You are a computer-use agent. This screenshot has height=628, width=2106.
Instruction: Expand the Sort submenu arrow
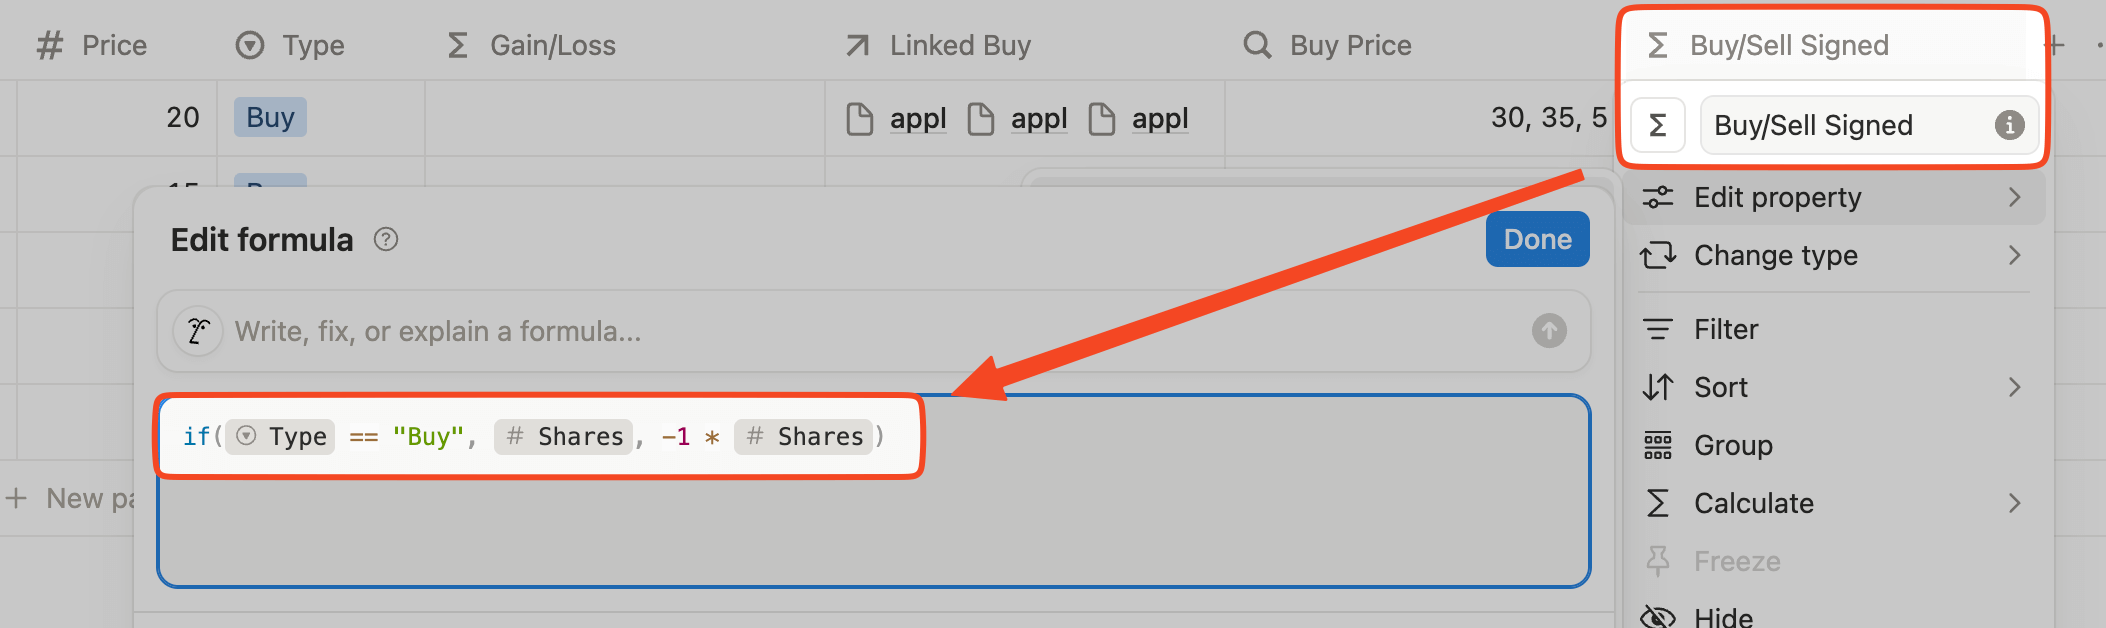(2014, 387)
